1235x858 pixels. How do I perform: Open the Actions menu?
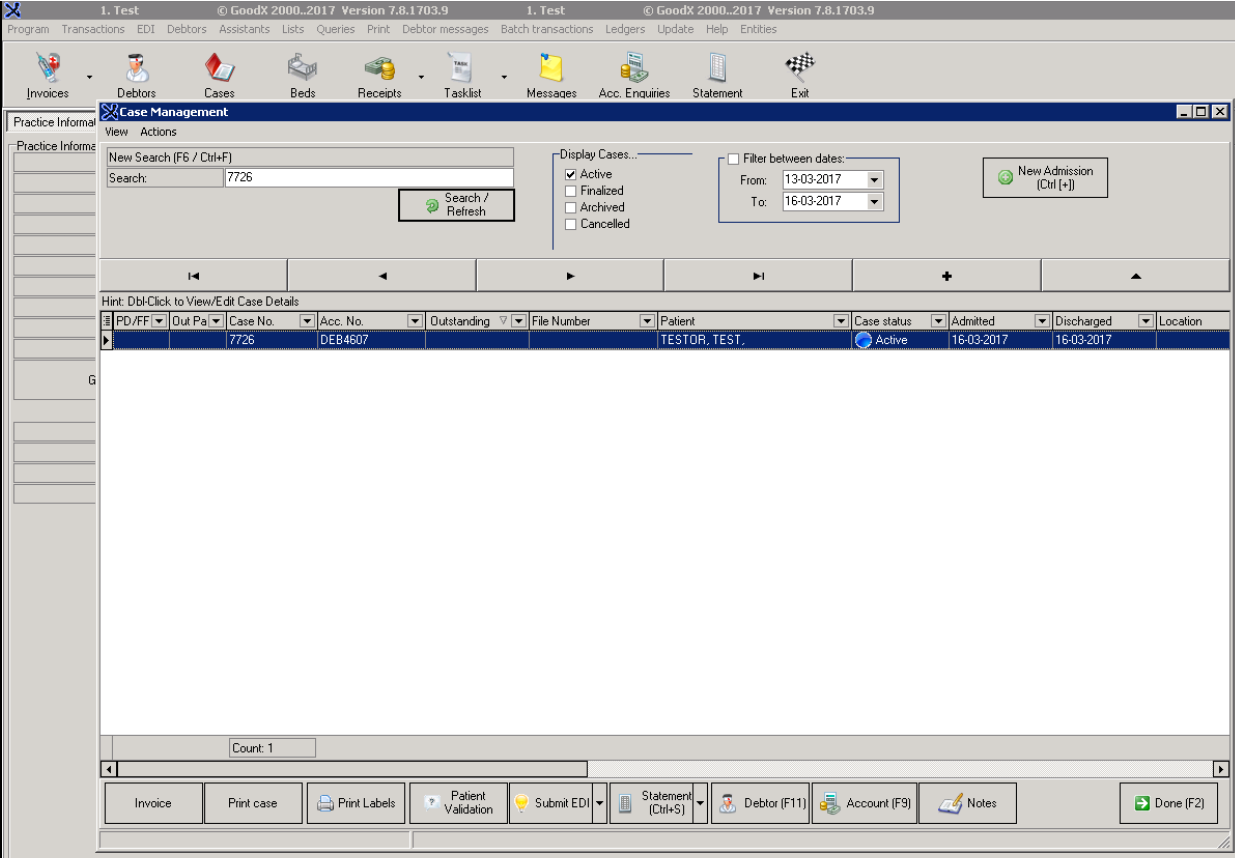(x=160, y=131)
